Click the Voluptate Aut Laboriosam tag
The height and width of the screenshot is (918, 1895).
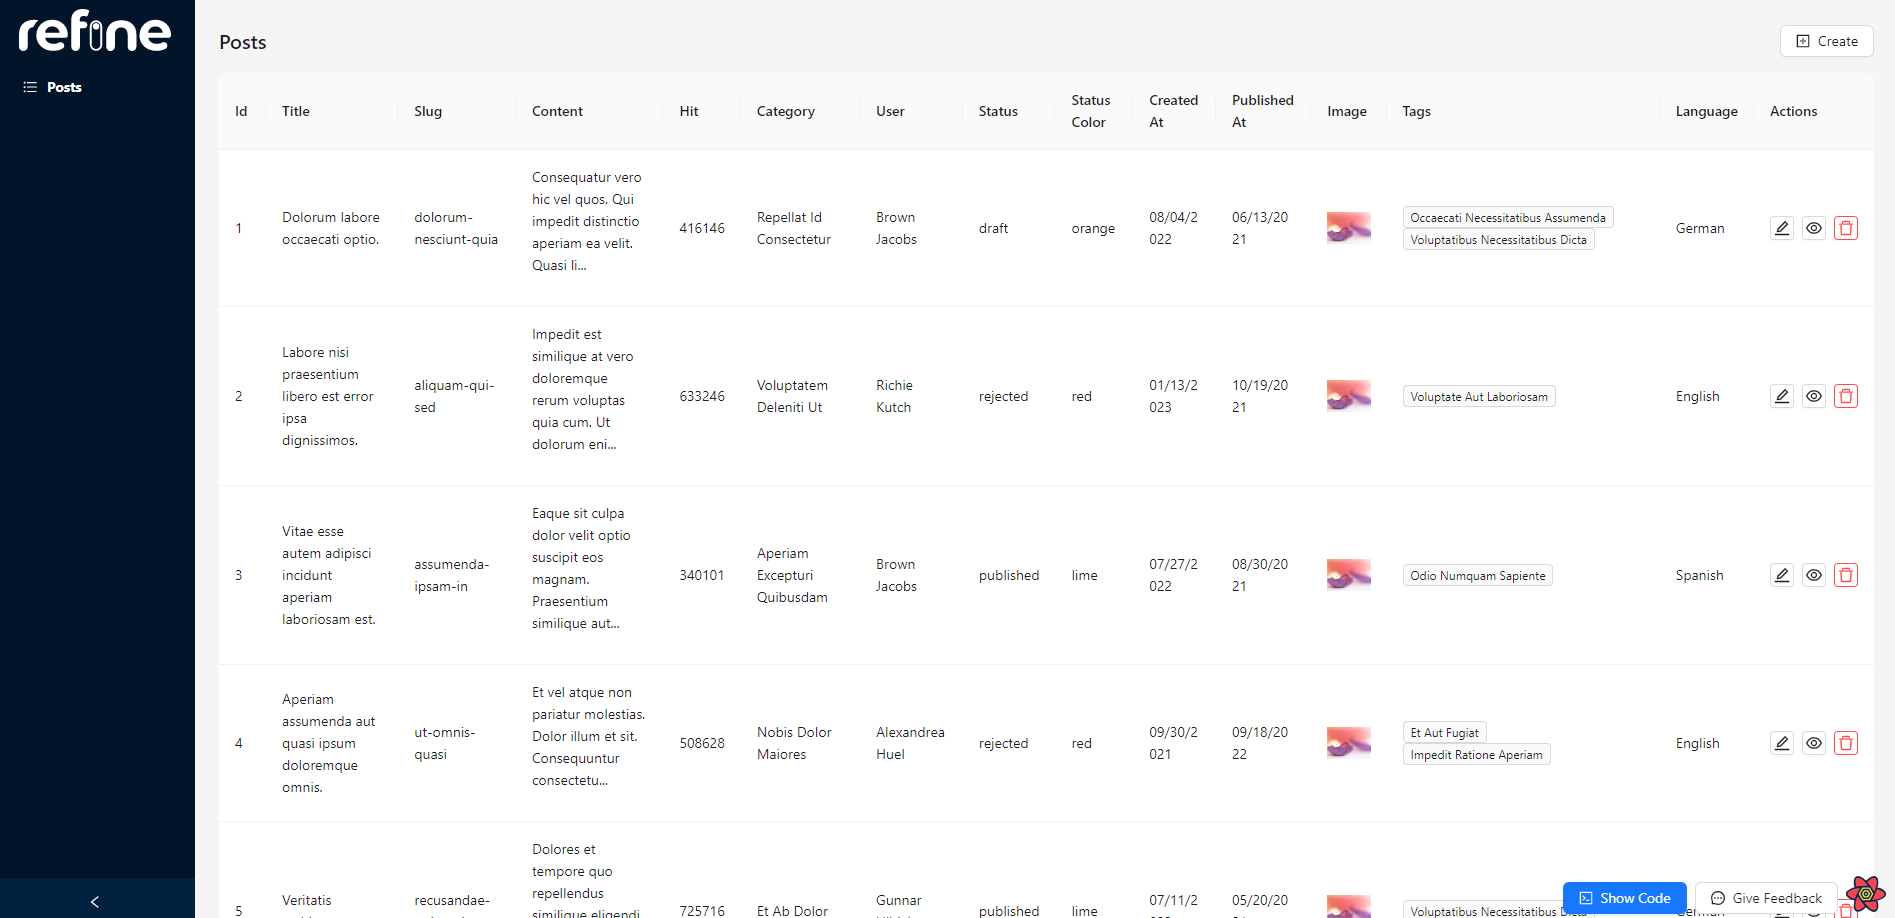click(x=1478, y=397)
